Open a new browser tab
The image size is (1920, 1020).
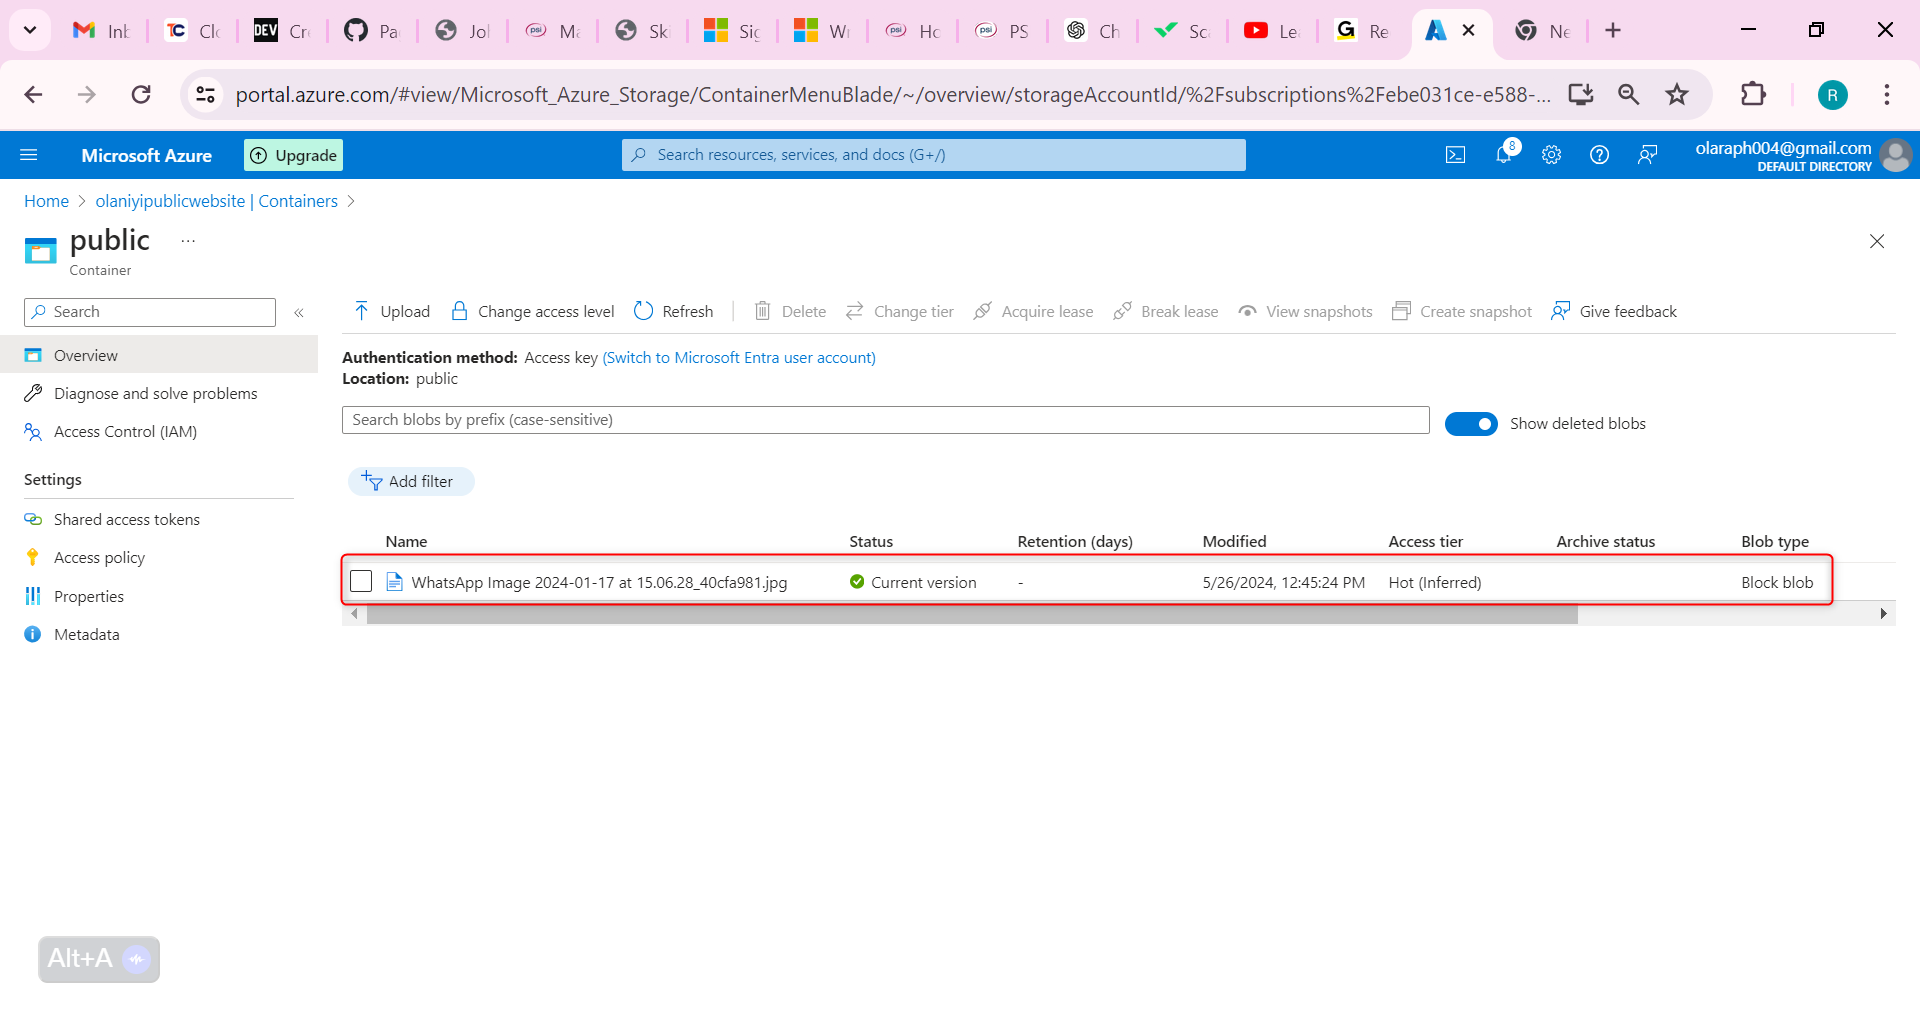(x=1613, y=30)
